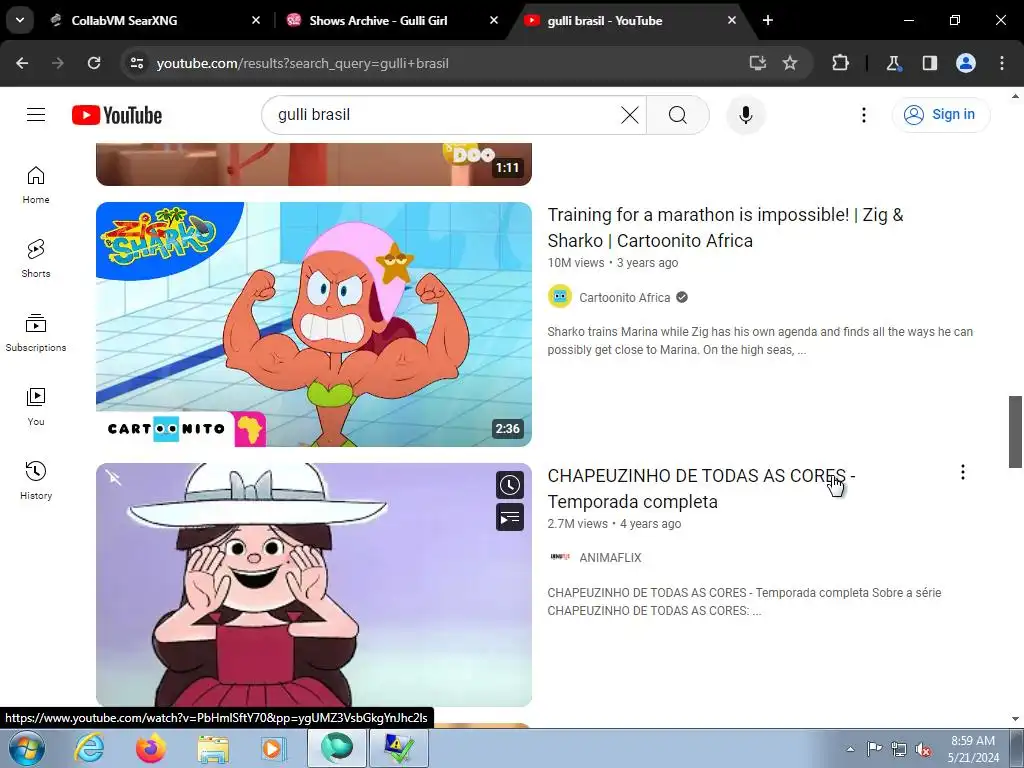Launch Firefox from the taskbar

point(150,748)
